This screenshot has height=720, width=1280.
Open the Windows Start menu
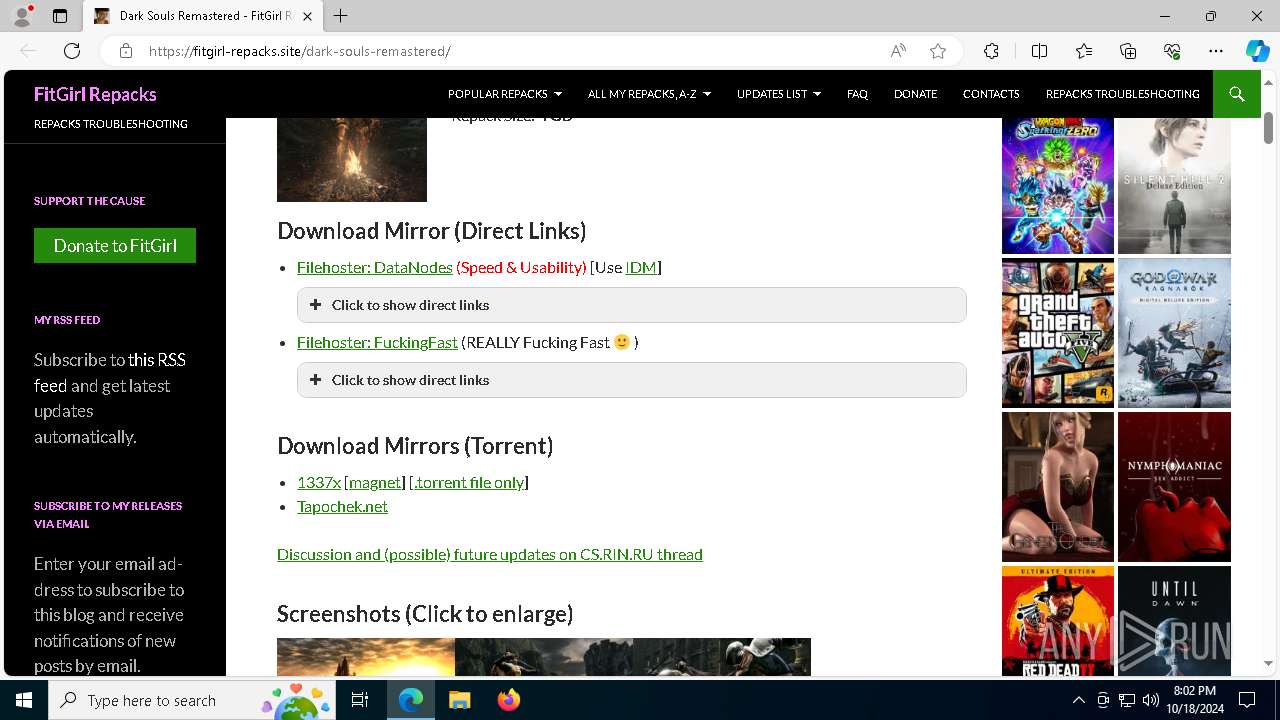24,700
